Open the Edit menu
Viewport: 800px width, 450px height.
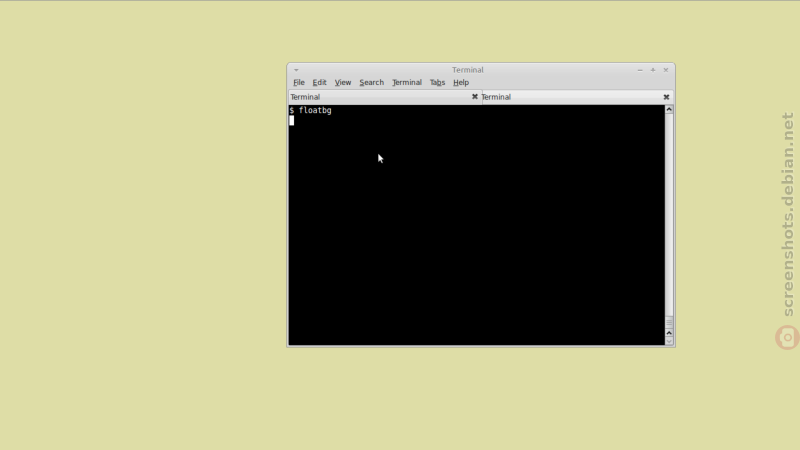click(x=319, y=82)
